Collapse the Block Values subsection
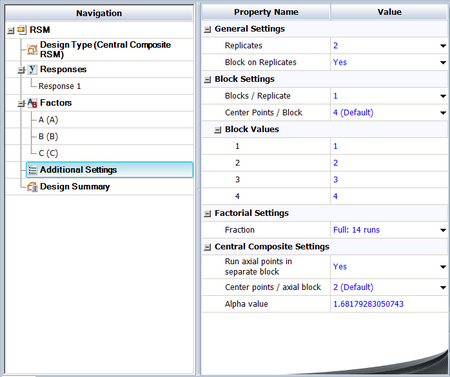Viewport: 450px width, 377px height. tap(218, 130)
